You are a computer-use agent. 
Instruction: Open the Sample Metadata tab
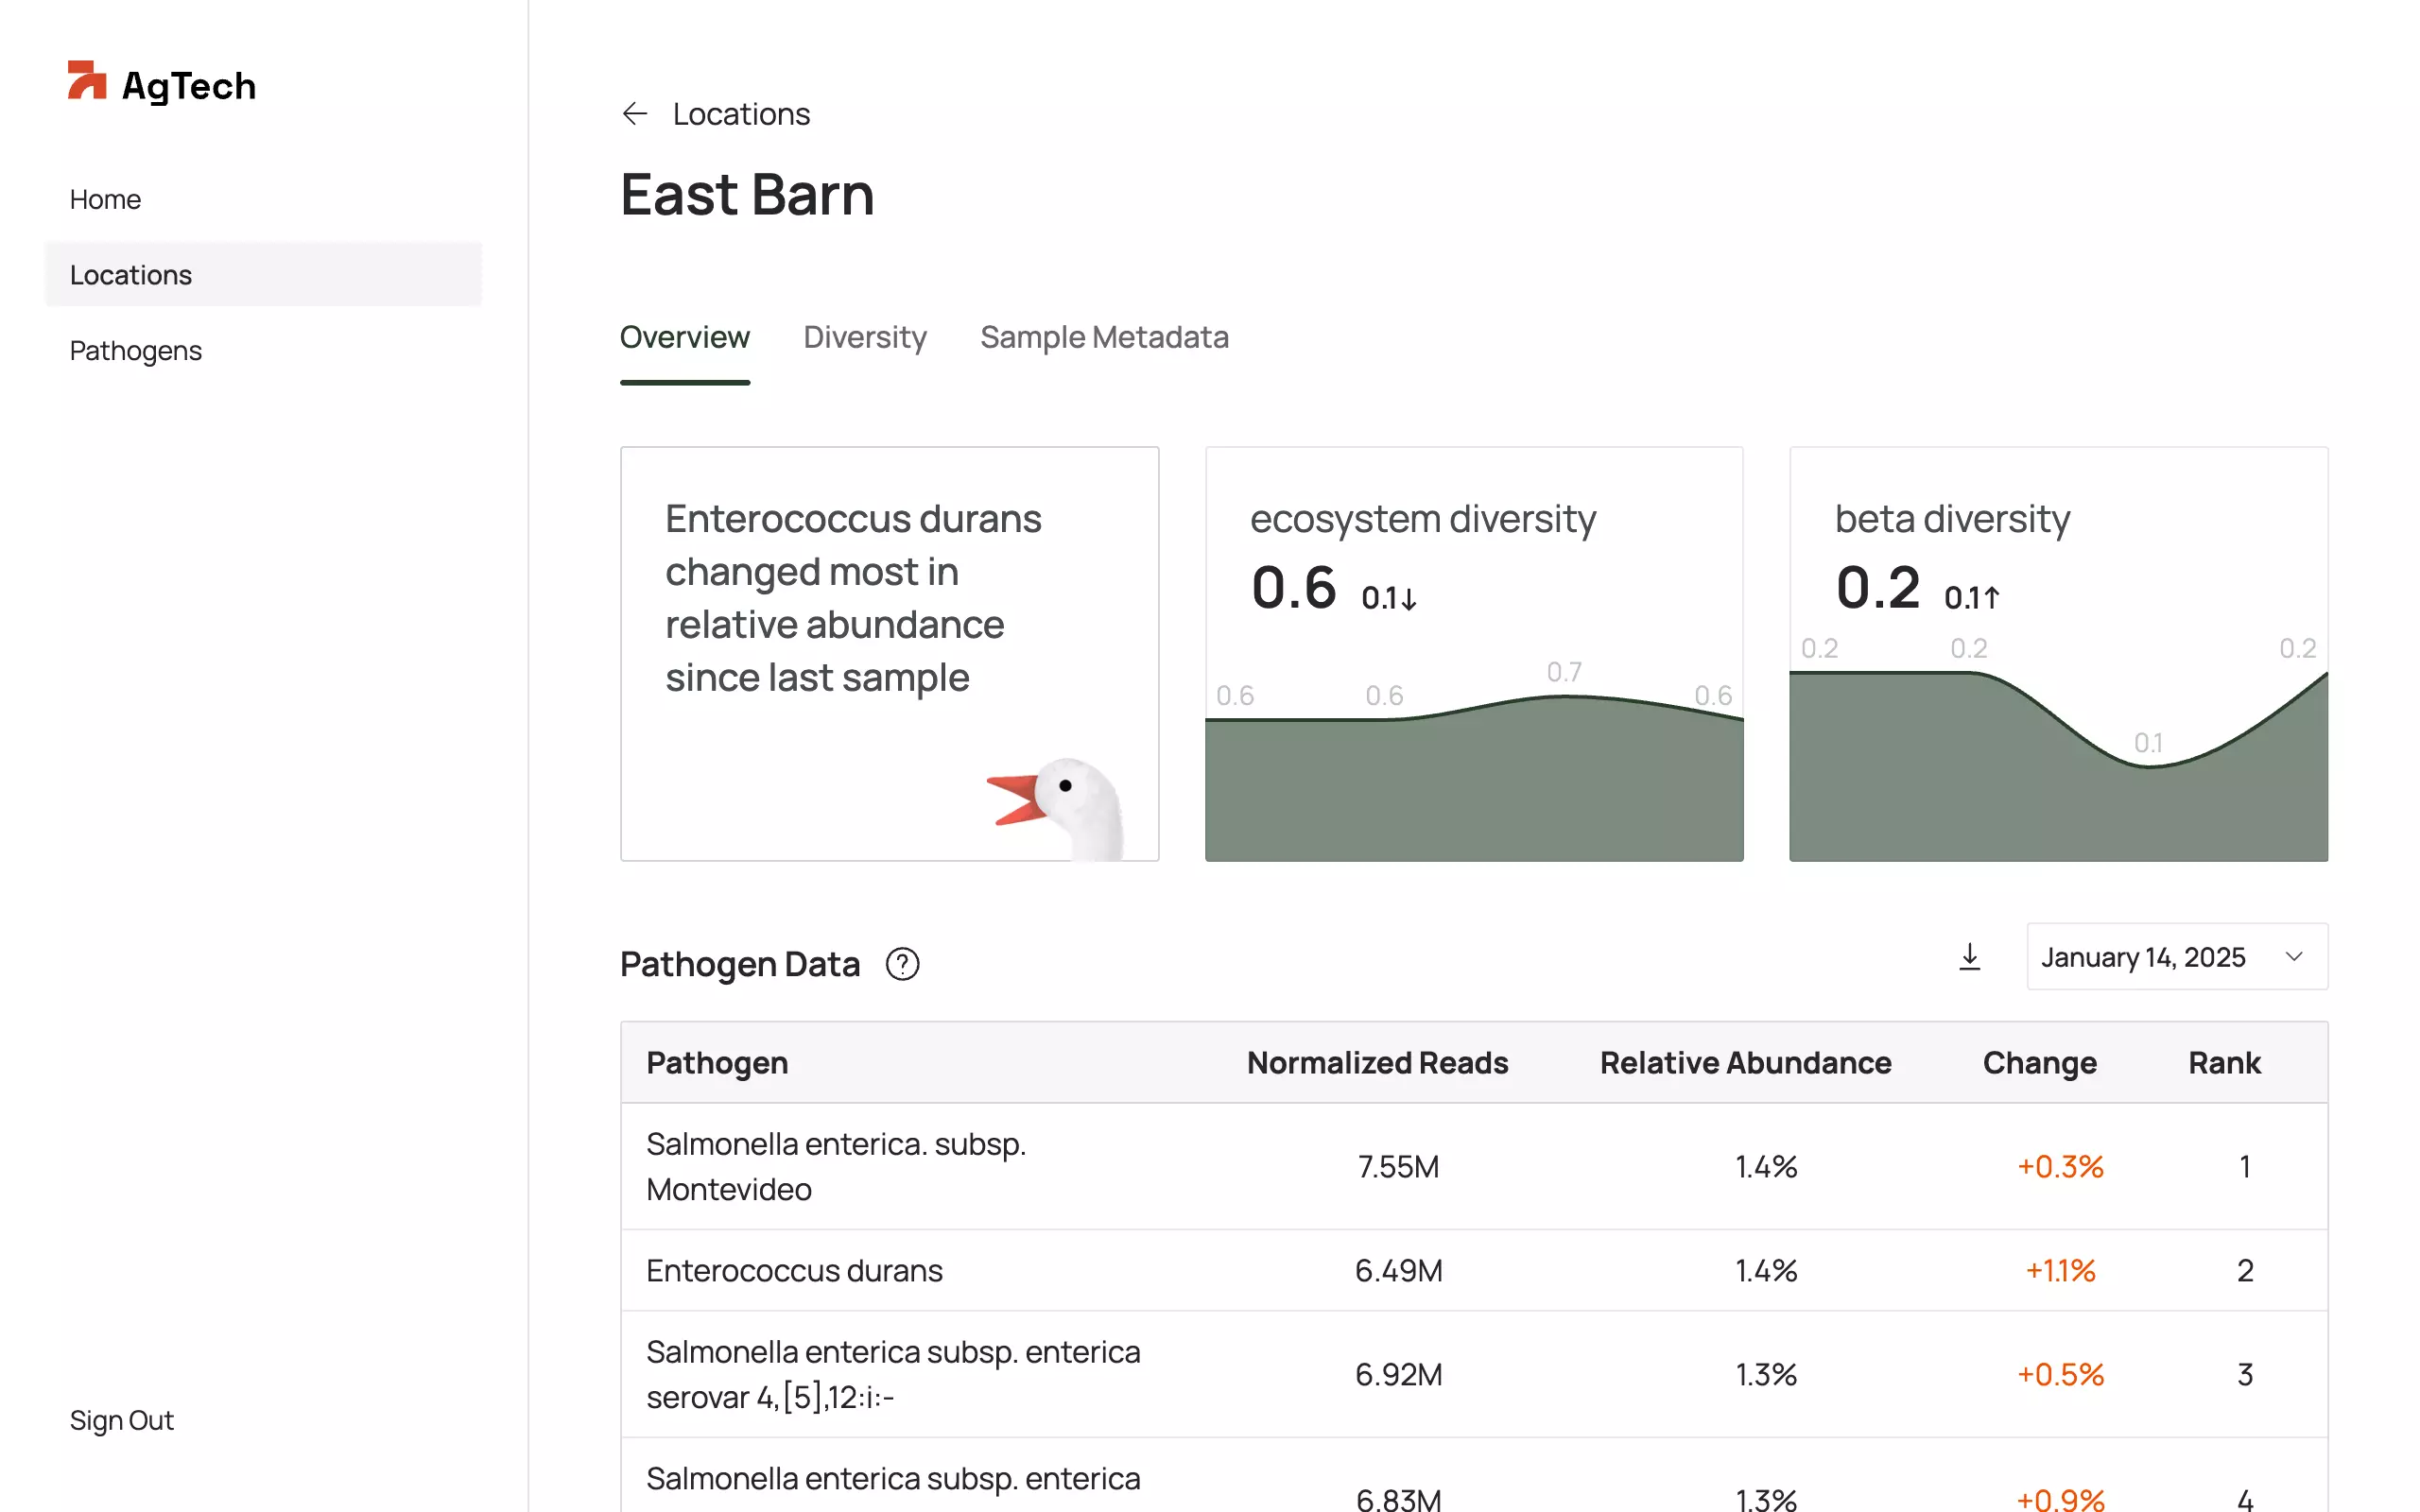tap(1103, 337)
